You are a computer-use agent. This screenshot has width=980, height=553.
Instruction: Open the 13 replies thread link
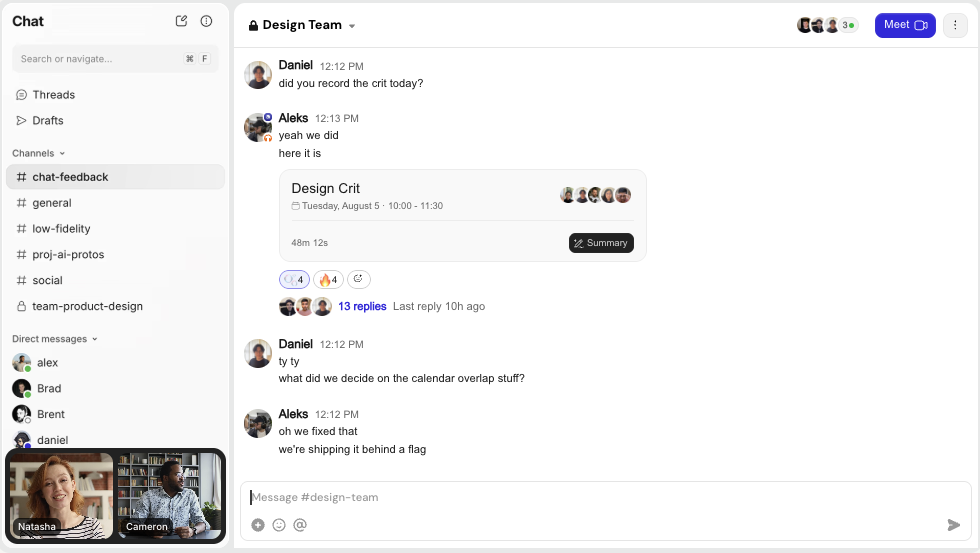[362, 306]
